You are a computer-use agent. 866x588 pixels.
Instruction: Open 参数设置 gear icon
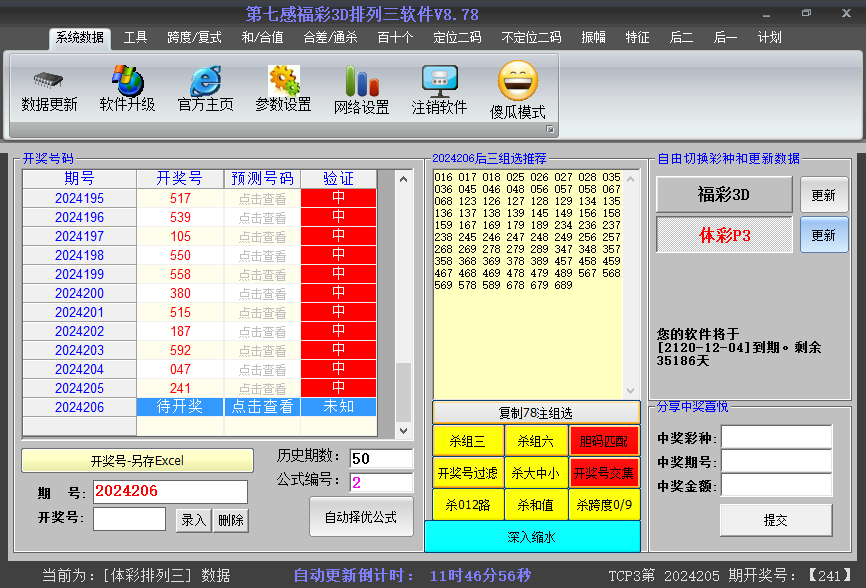[x=284, y=81]
